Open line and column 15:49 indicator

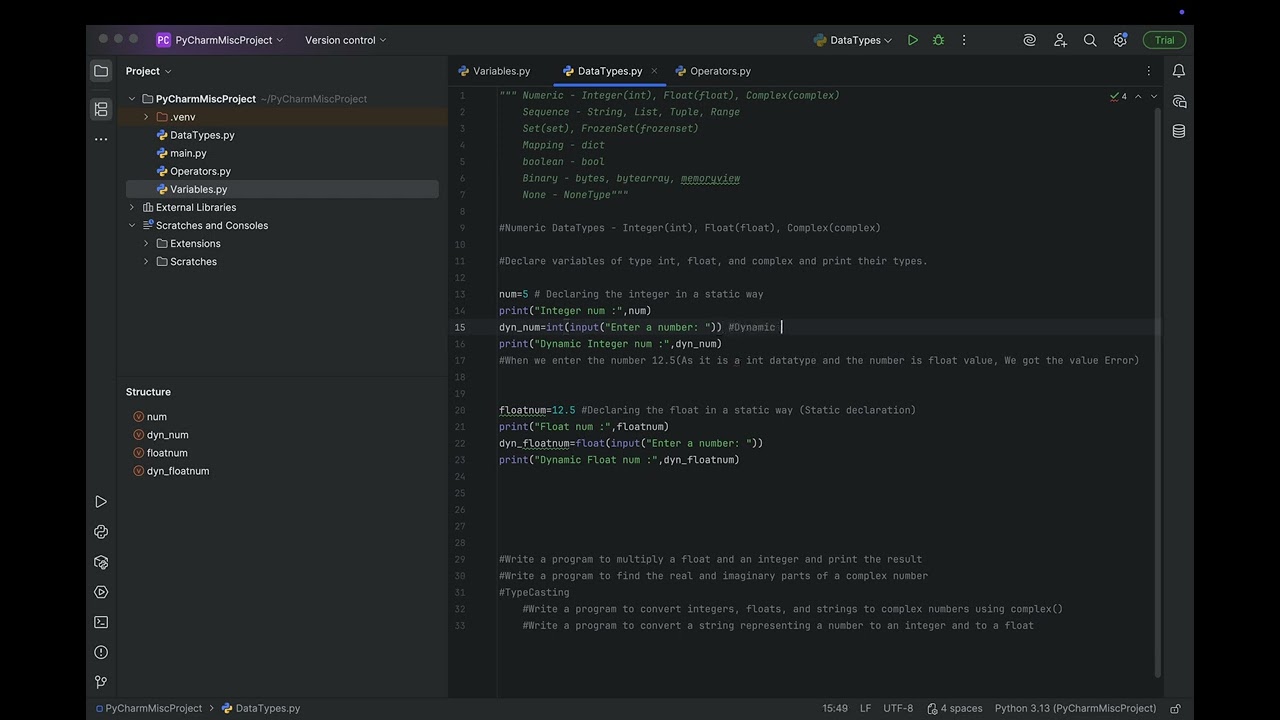[x=835, y=708]
